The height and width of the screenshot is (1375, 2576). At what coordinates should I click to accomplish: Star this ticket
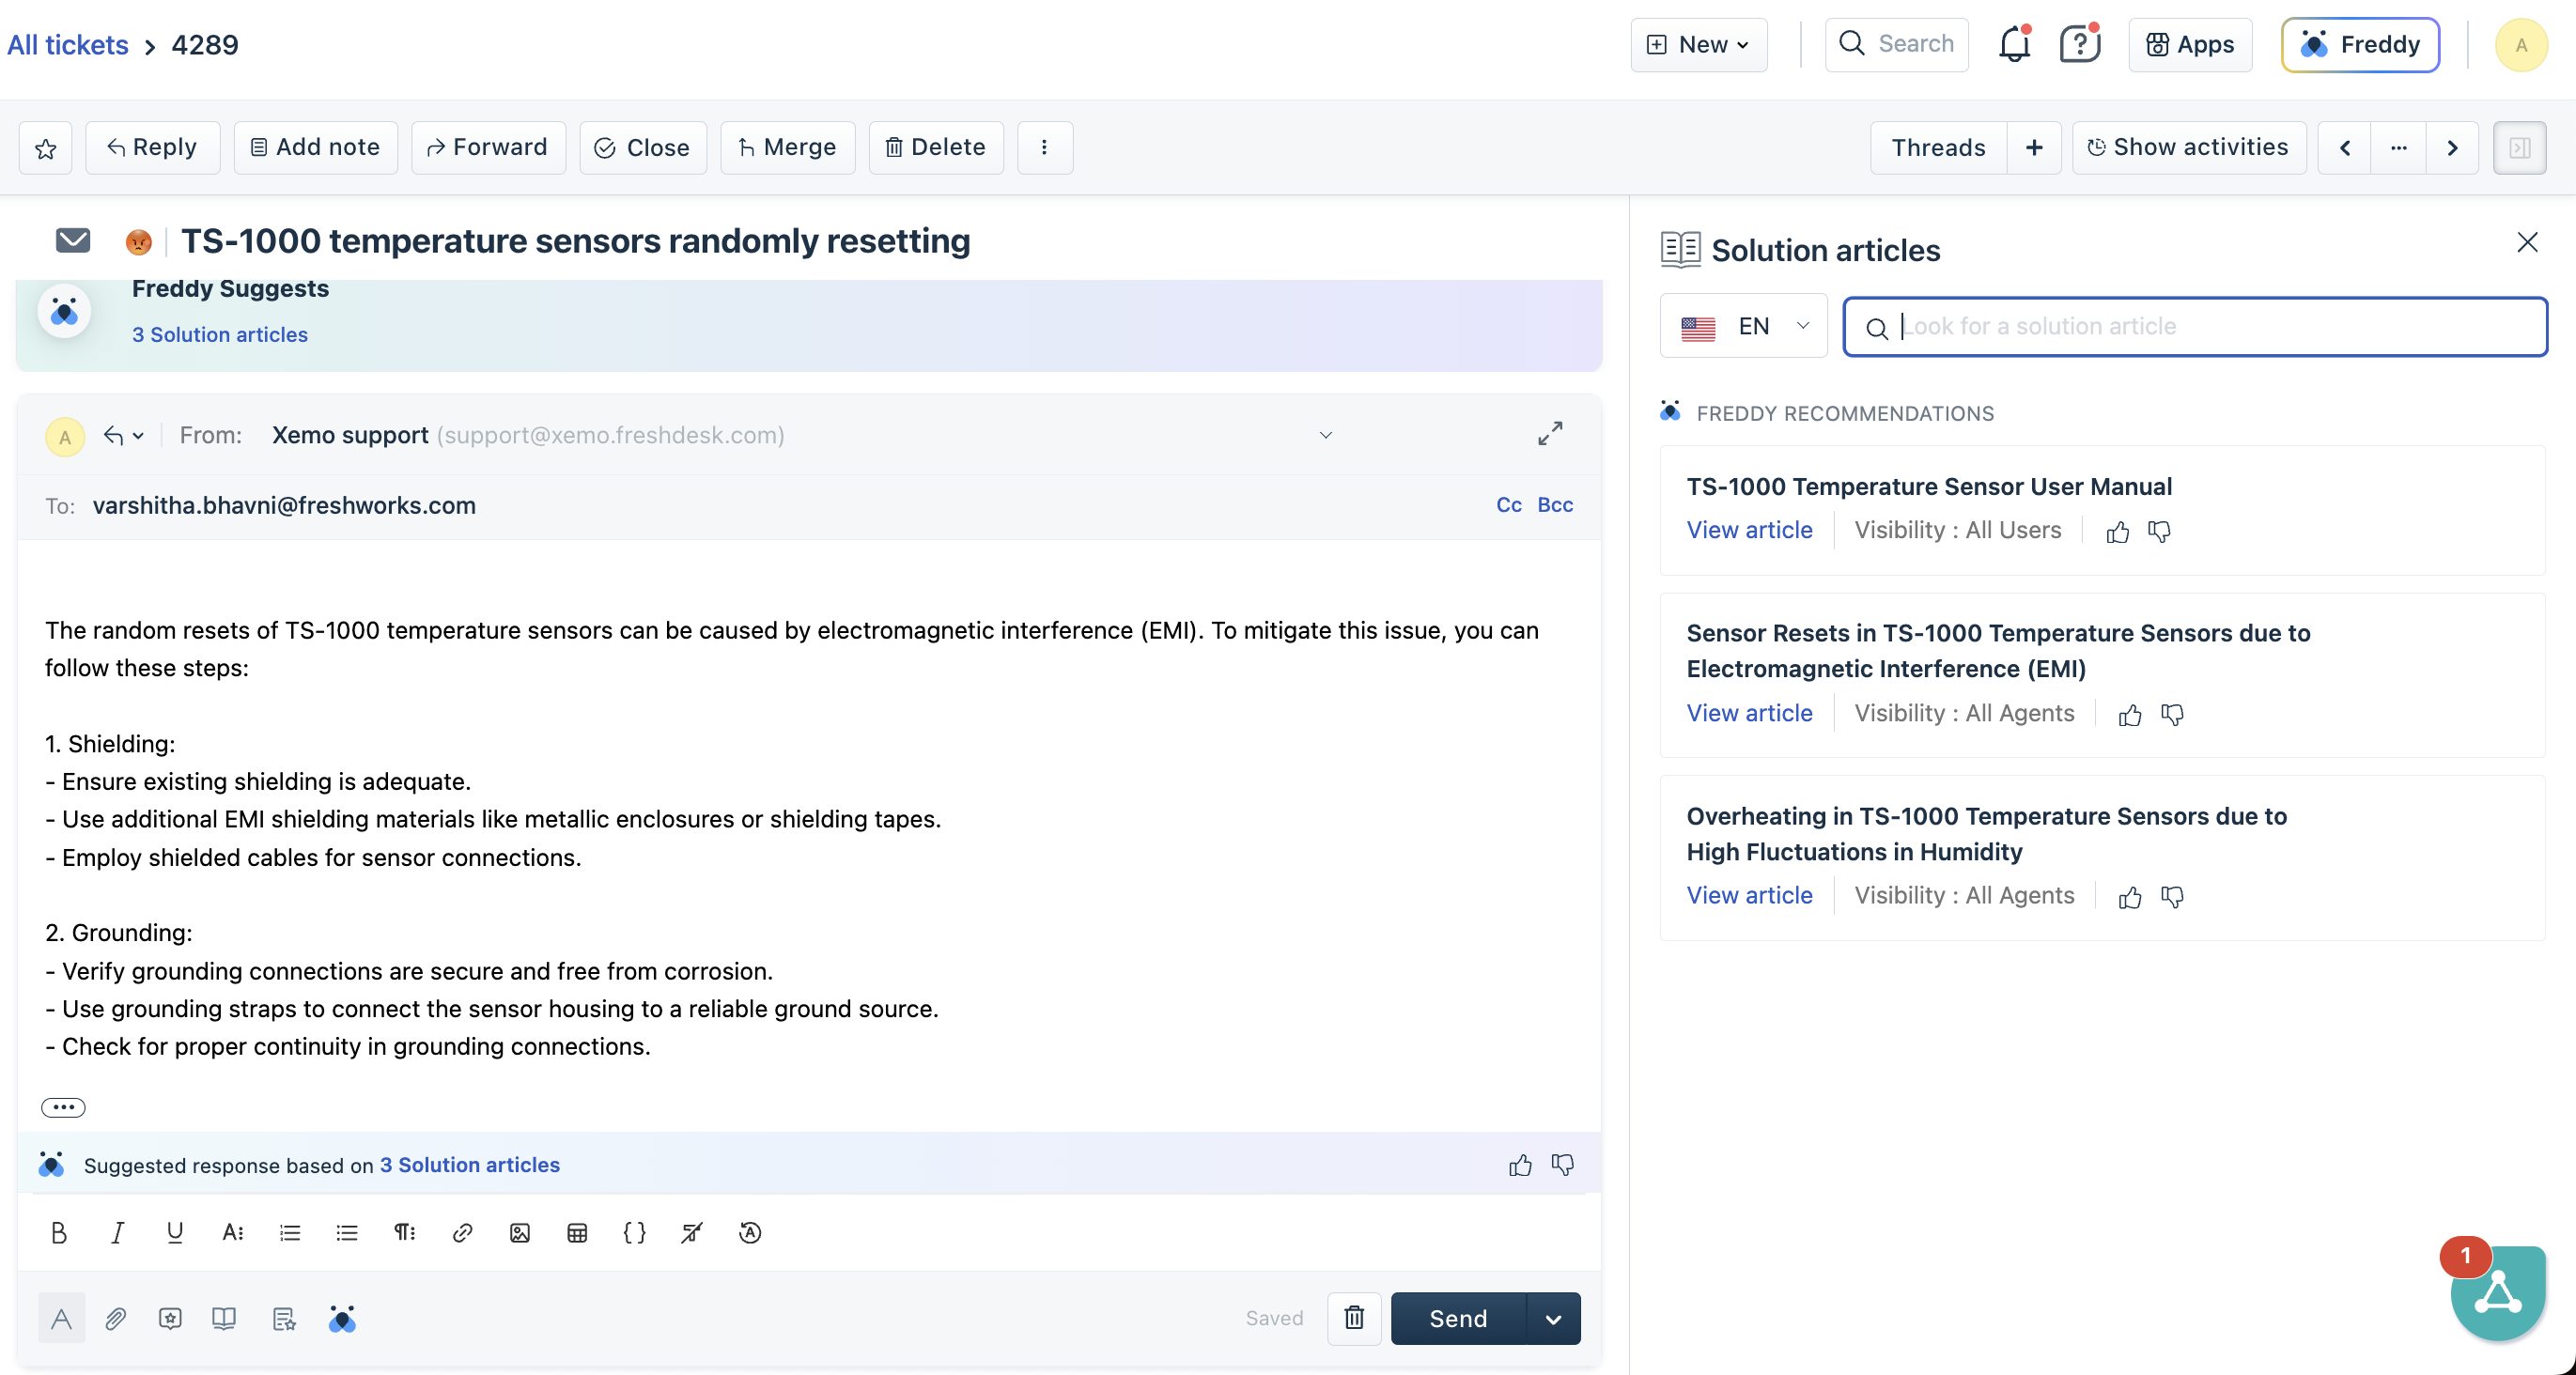(45, 148)
